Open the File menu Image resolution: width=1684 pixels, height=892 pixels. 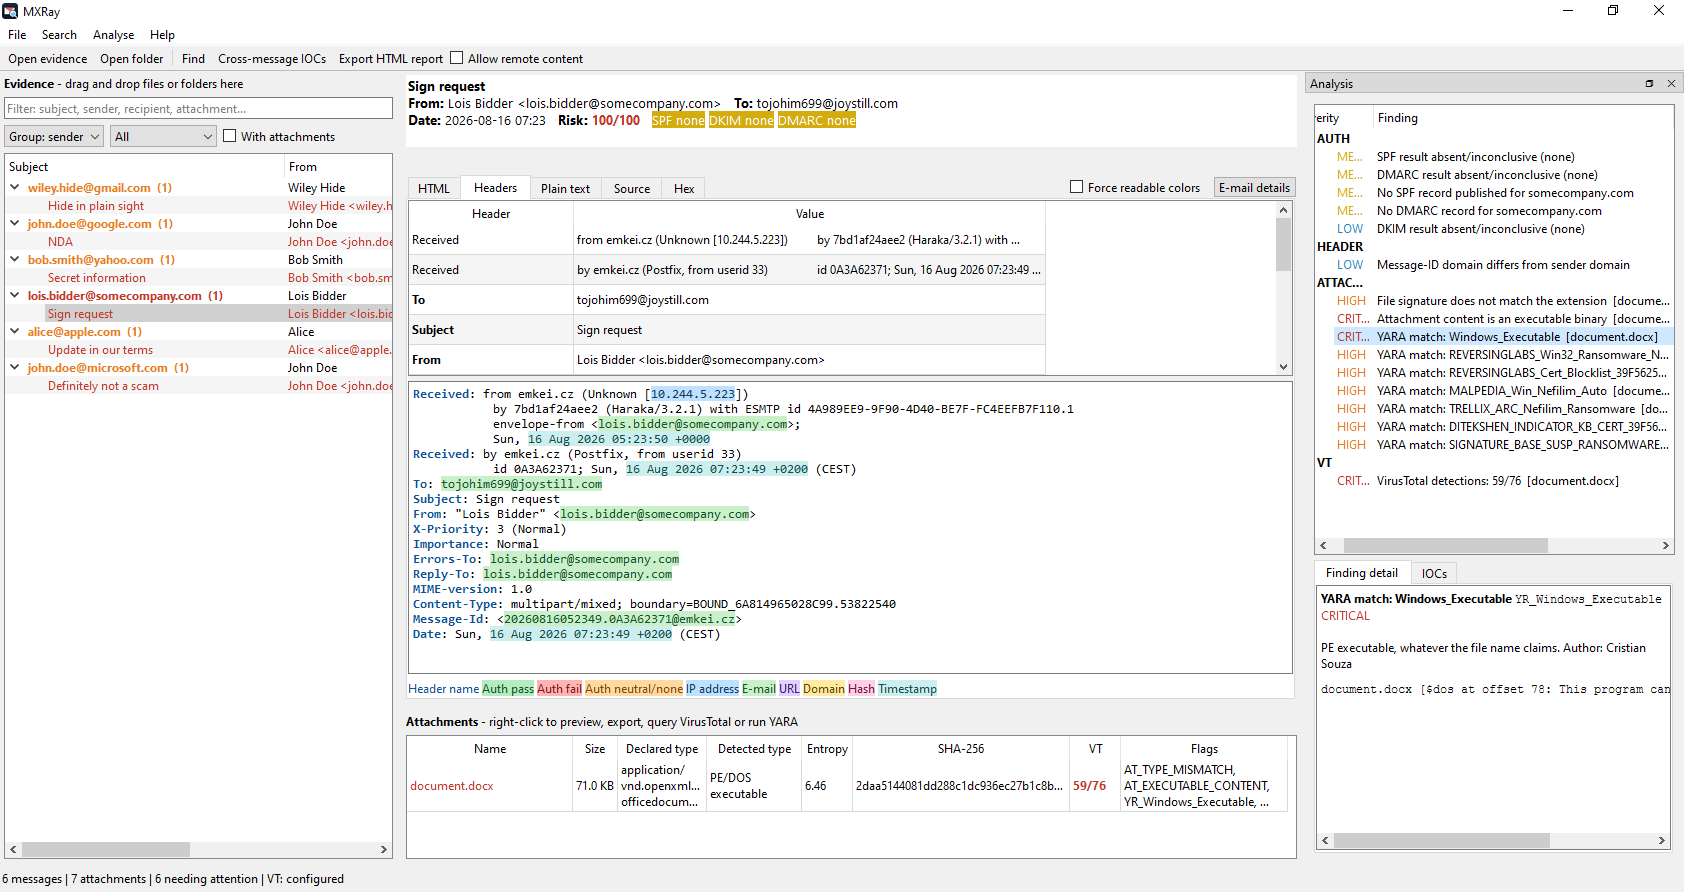17,35
